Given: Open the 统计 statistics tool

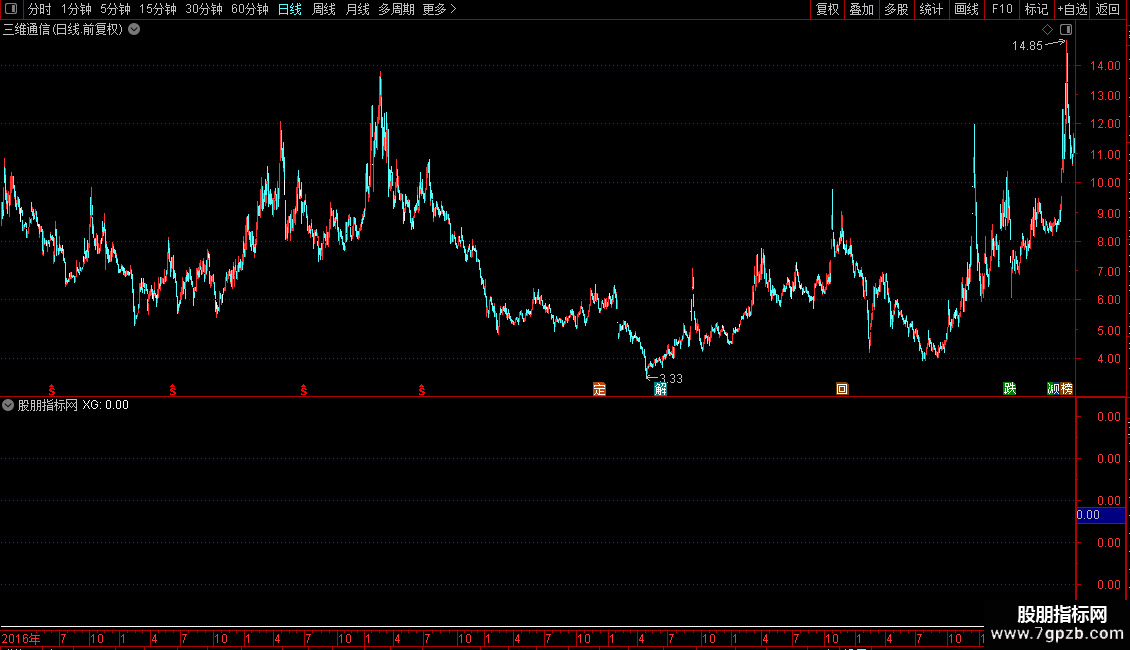Looking at the screenshot, I should (x=930, y=9).
